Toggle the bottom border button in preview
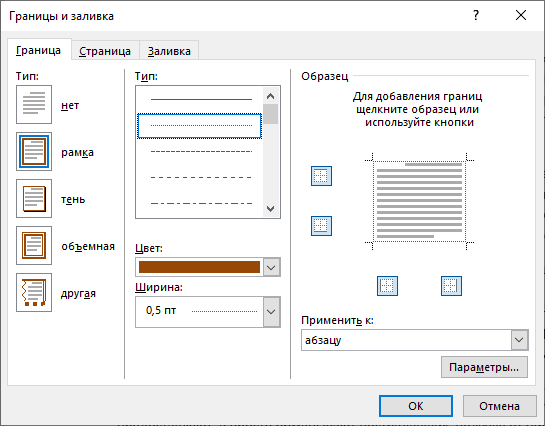 (x=321, y=226)
